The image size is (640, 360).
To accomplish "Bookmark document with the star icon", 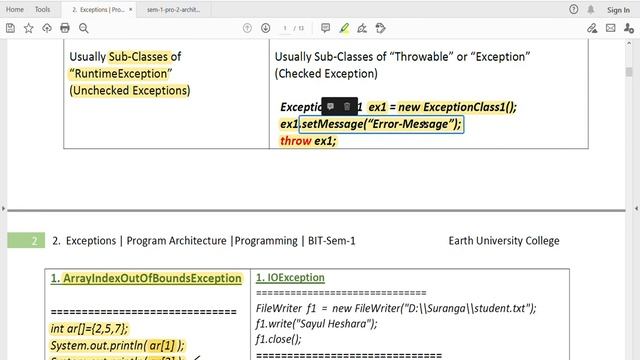I will tap(29, 28).
